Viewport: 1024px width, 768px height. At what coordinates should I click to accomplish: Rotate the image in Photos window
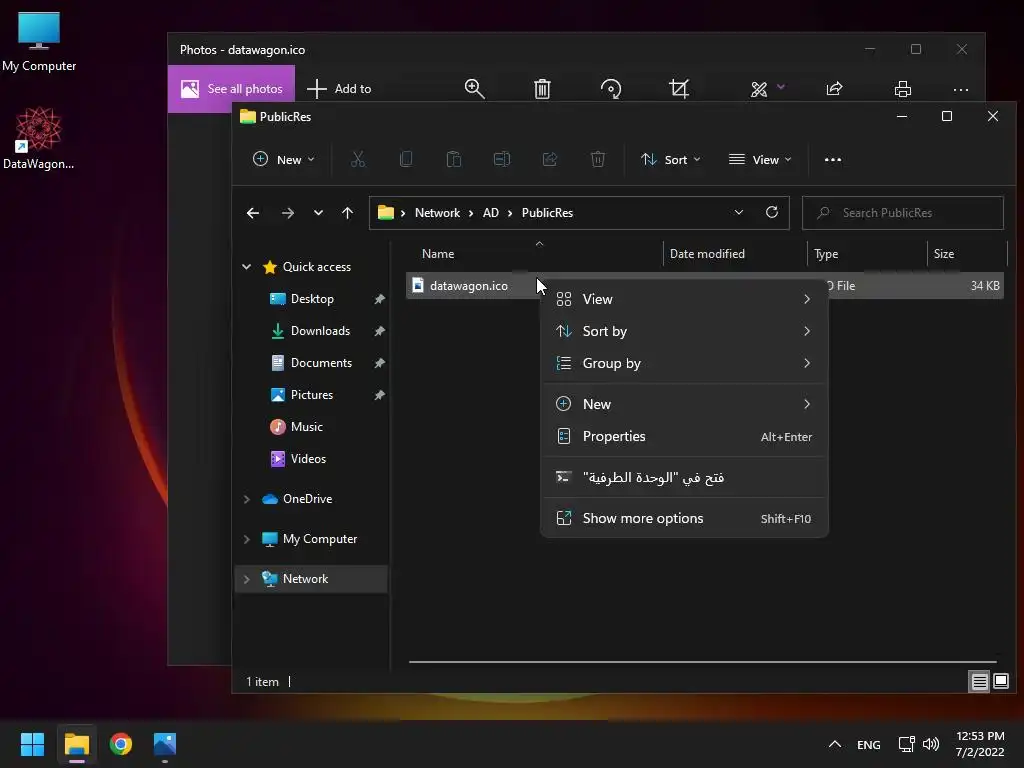coord(611,89)
